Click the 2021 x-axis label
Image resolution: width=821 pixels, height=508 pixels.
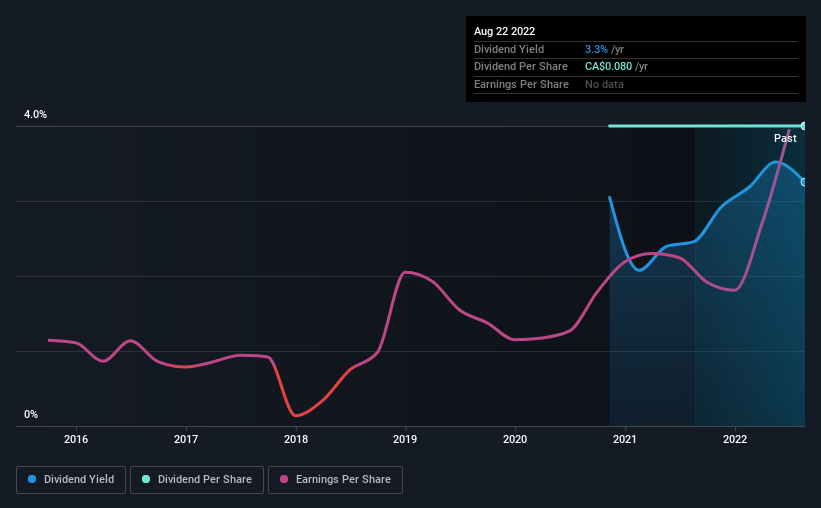[625, 439]
